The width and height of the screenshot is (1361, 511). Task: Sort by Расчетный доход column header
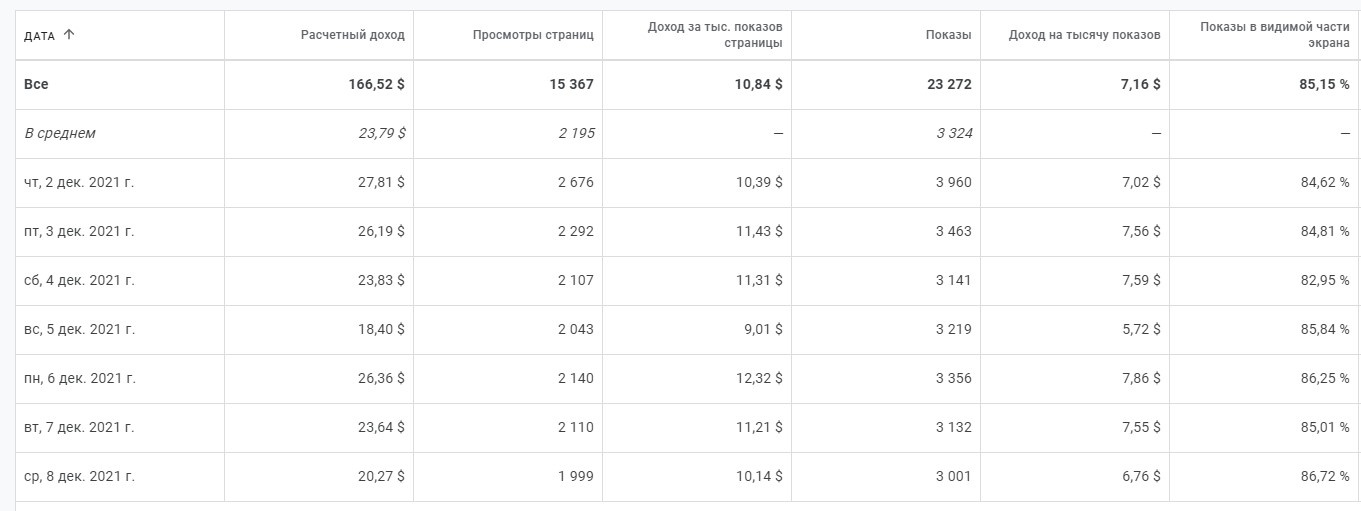(353, 35)
